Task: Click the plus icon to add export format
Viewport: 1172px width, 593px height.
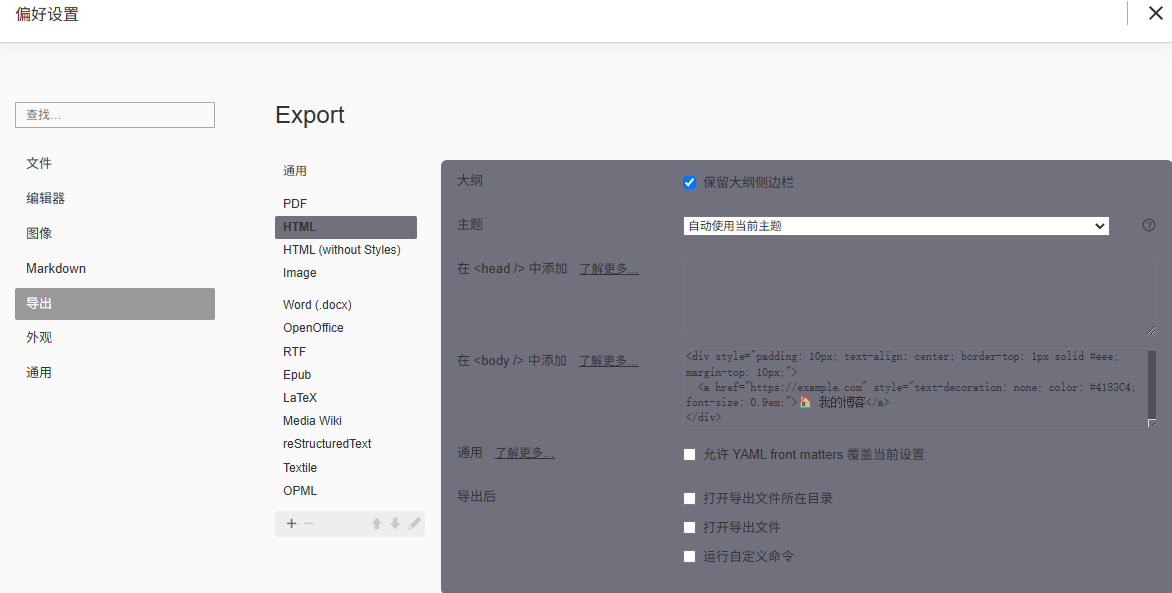Action: click(x=292, y=523)
